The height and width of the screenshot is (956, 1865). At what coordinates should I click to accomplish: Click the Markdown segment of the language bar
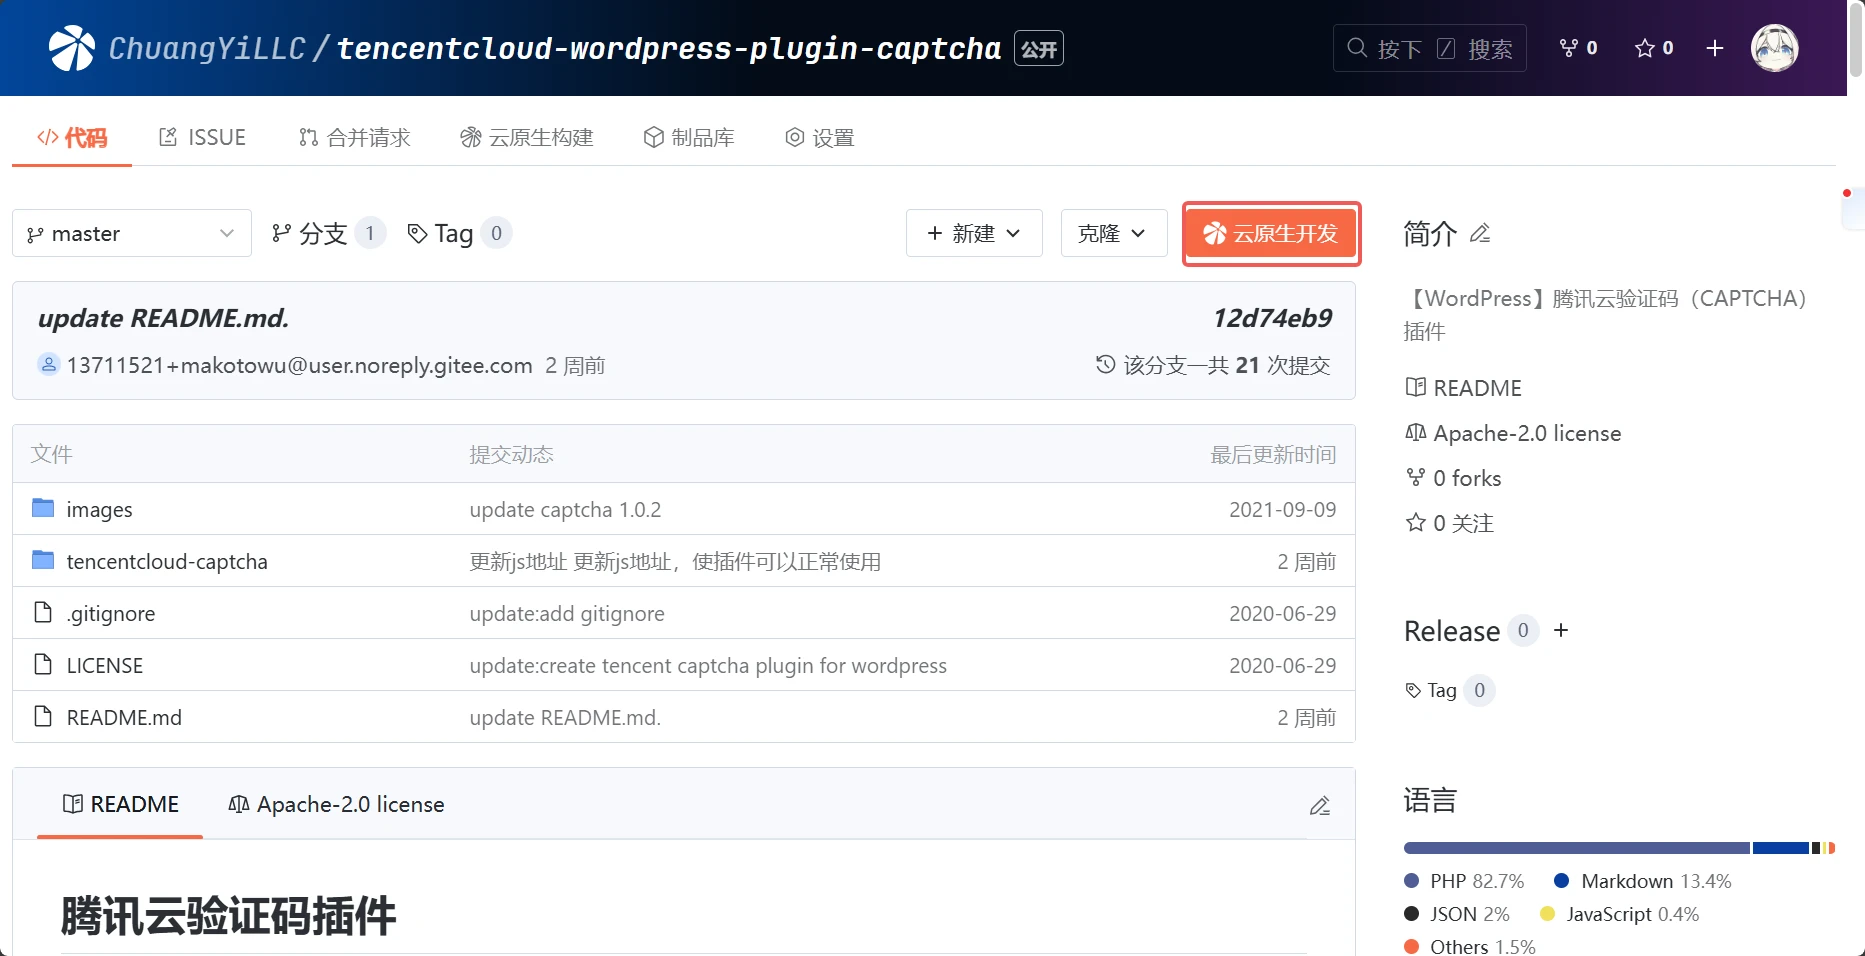pyautogui.click(x=1781, y=848)
